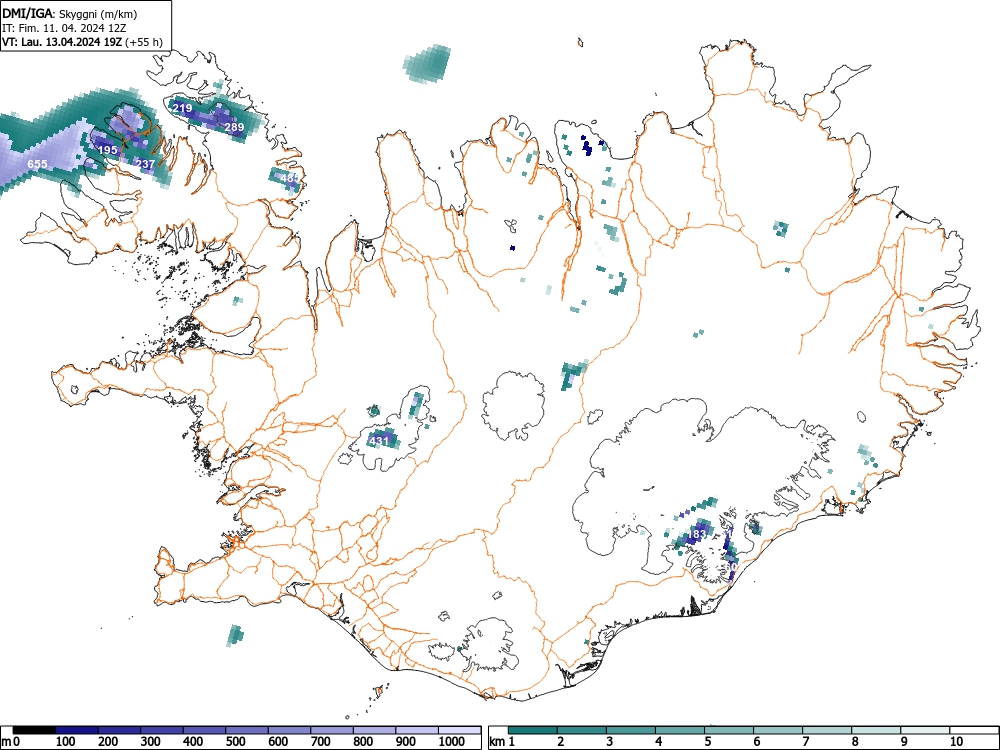Click the 700 label in the metre legend
Viewport: 1000px width, 750px height.
pyautogui.click(x=320, y=742)
